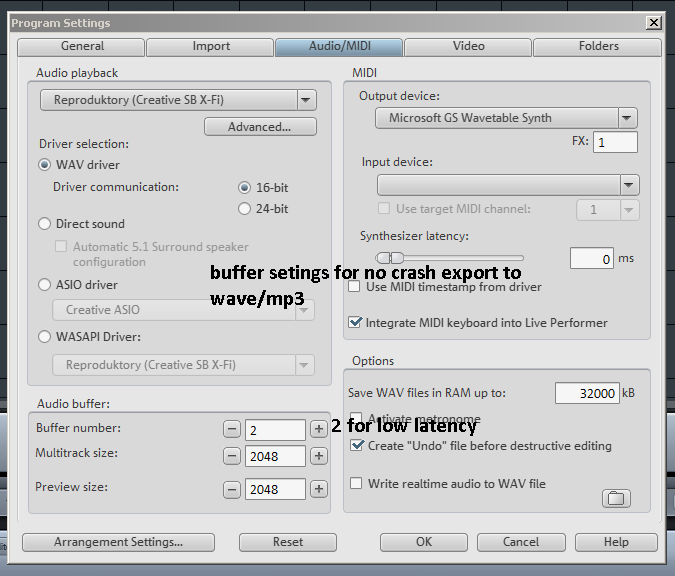The width and height of the screenshot is (675, 576).
Task: Increase Multitrack size with plus button
Action: pos(319,456)
